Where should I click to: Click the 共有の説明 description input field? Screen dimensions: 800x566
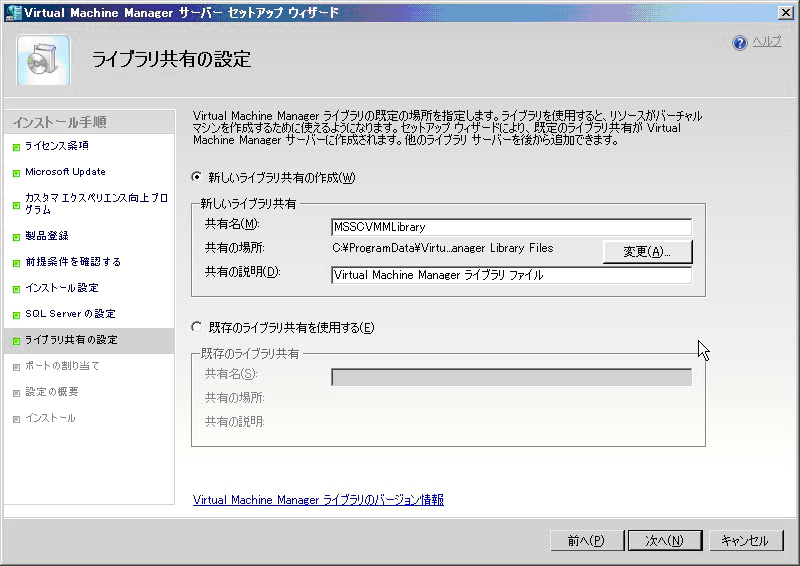(x=511, y=275)
